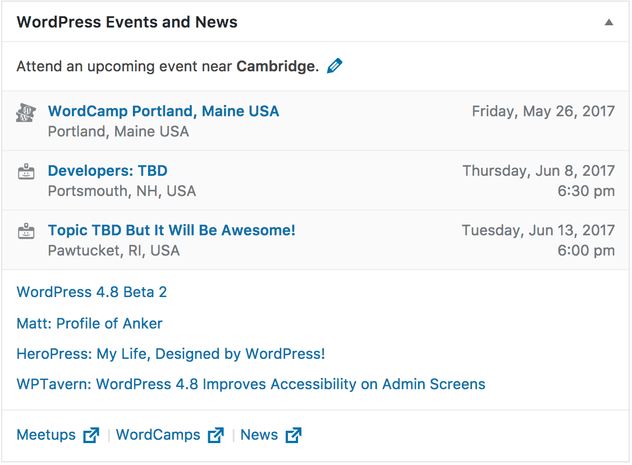
Task: Visit the Meetups footer link
Action: tap(46, 435)
